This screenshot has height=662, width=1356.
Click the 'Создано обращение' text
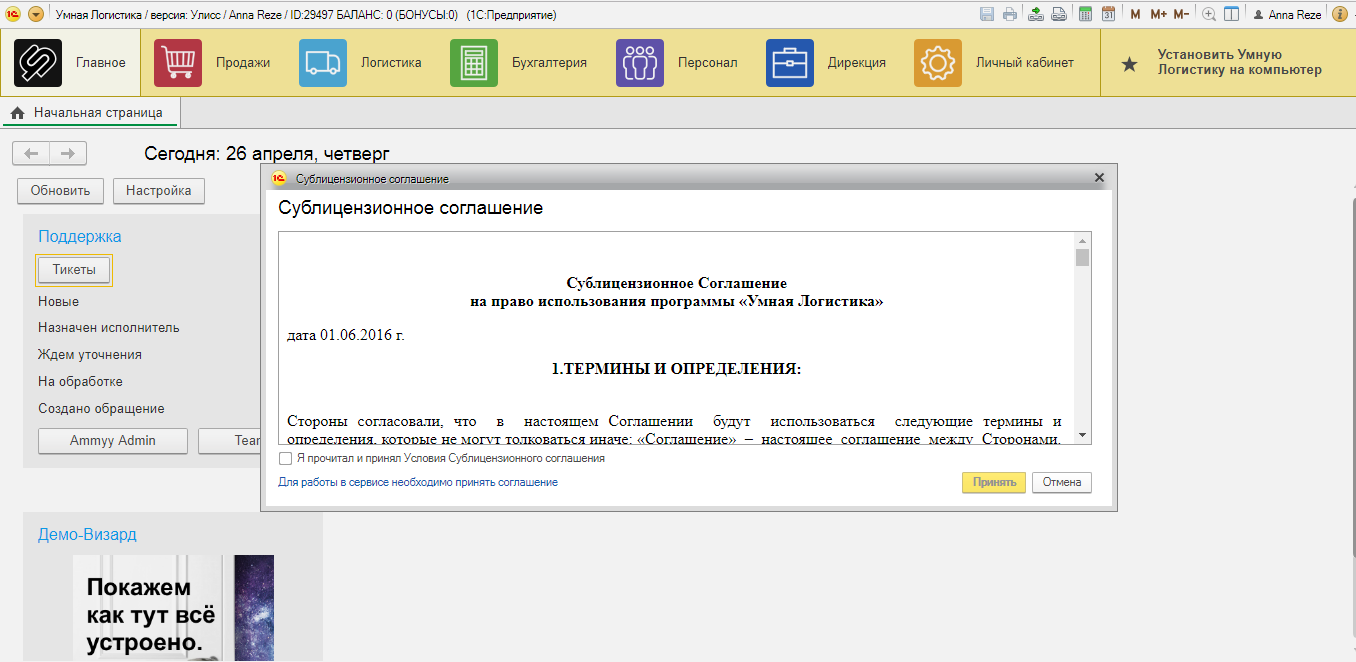[101, 409]
